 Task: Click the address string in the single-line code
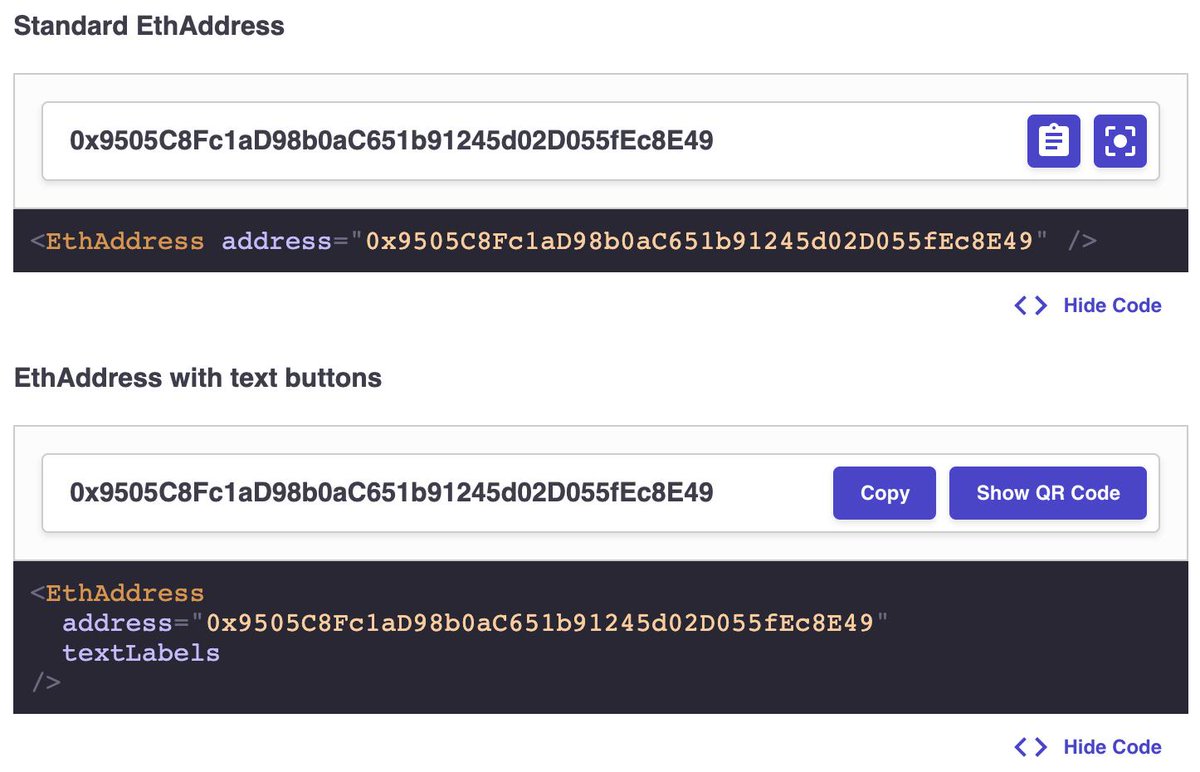[x=699, y=241]
